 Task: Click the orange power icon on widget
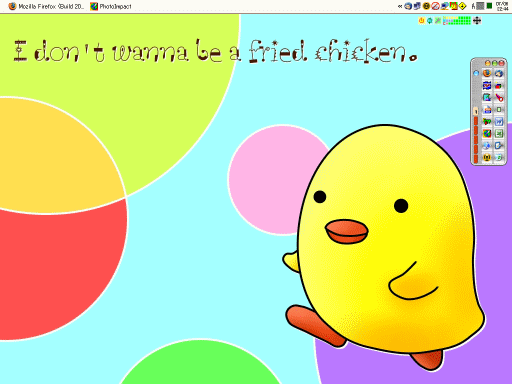tap(422, 21)
